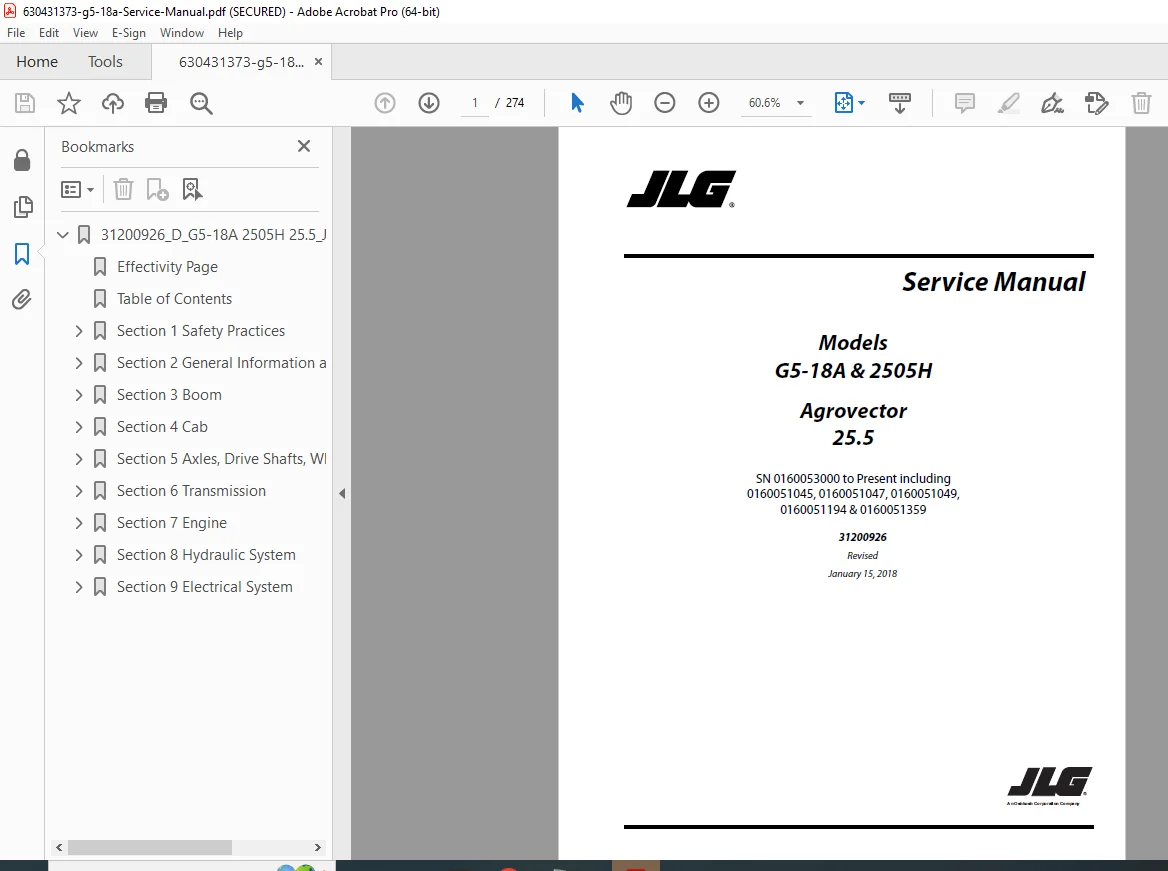The image size is (1168, 871).
Task: Print the document
Action: (x=156, y=103)
